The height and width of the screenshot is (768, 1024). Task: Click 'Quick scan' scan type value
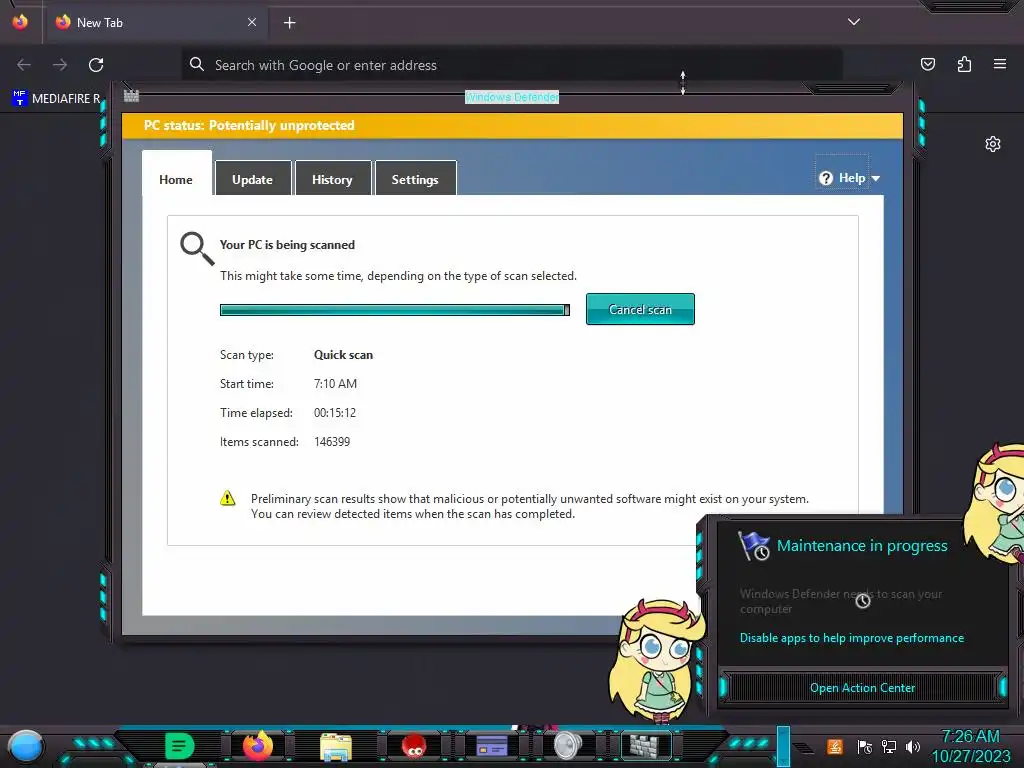(x=344, y=355)
